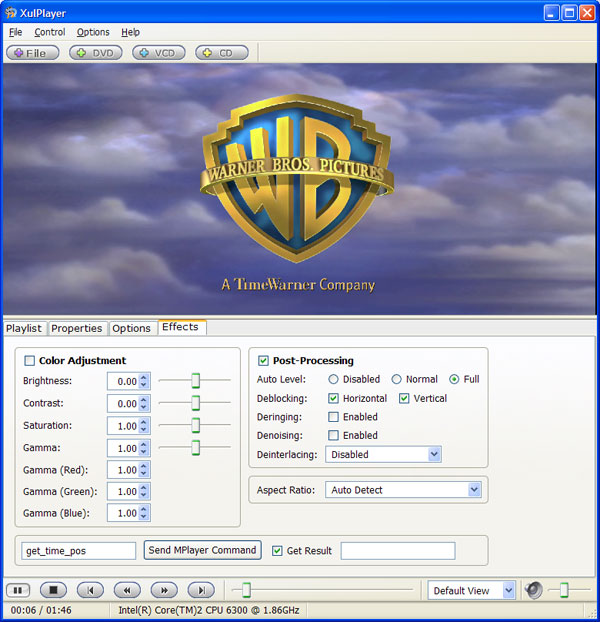Click the 00:06 / 01:46 time display

click(x=41, y=610)
